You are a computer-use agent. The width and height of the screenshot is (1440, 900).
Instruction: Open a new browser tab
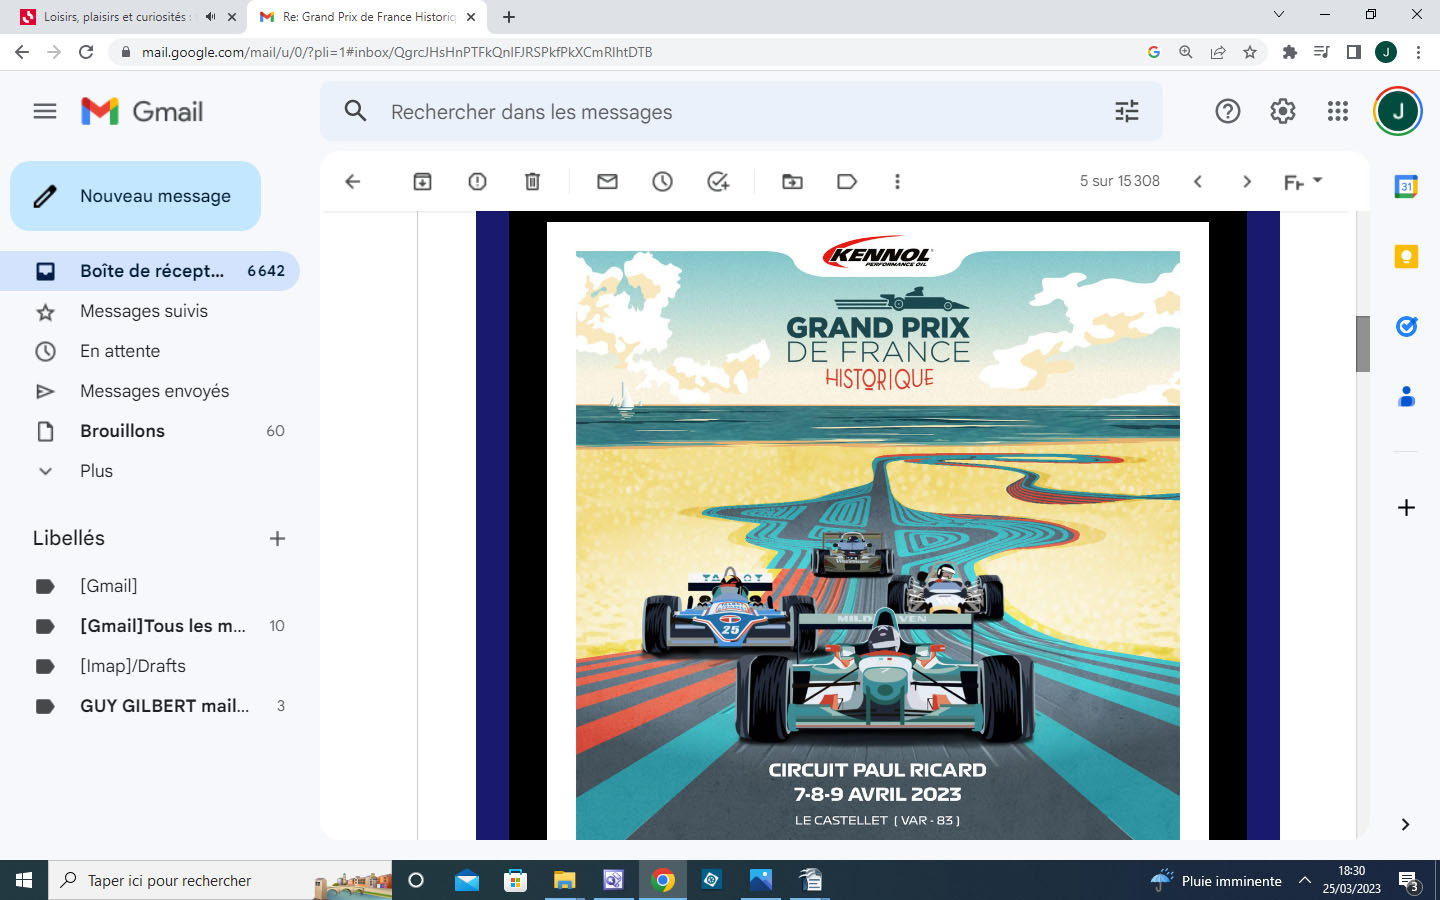(x=509, y=17)
